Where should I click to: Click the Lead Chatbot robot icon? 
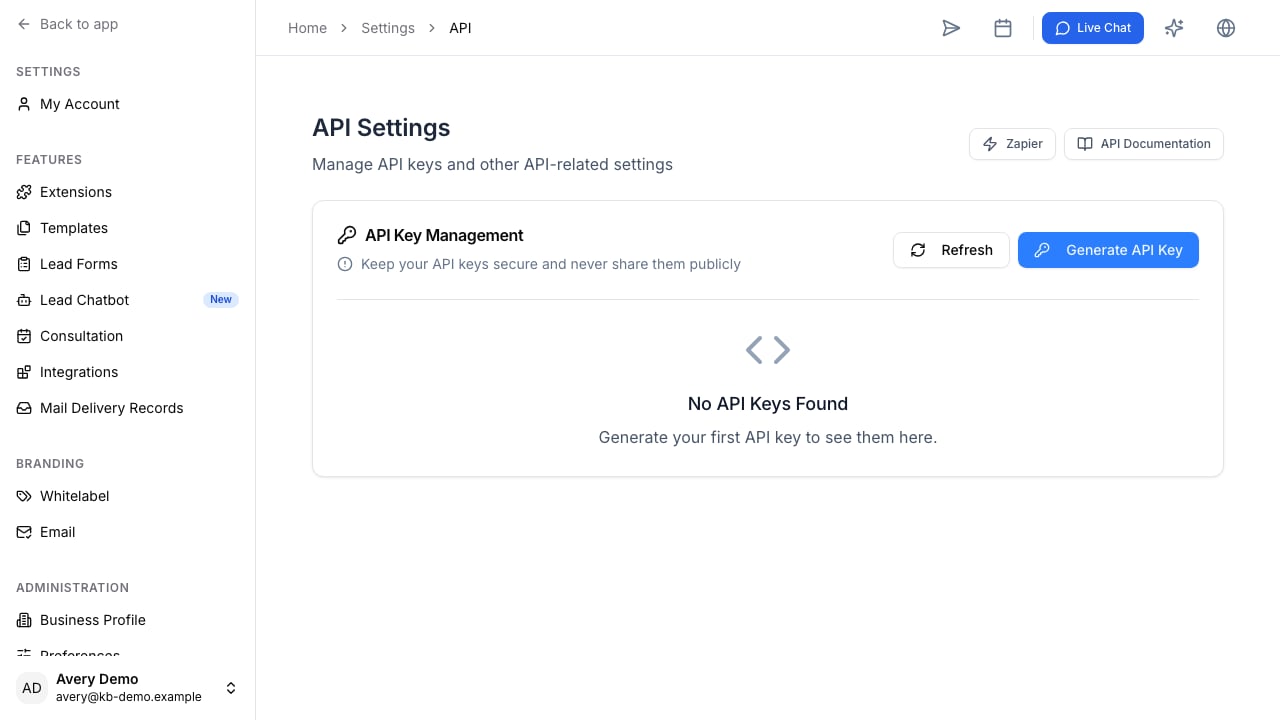coord(24,300)
